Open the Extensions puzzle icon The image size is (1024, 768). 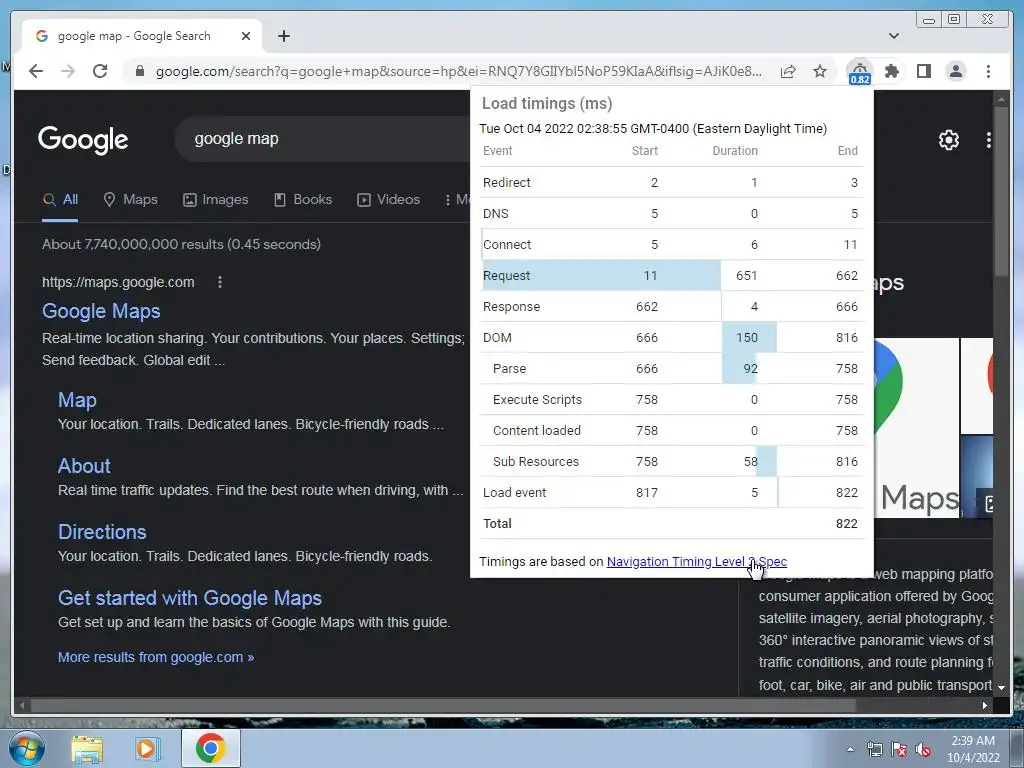coord(891,71)
